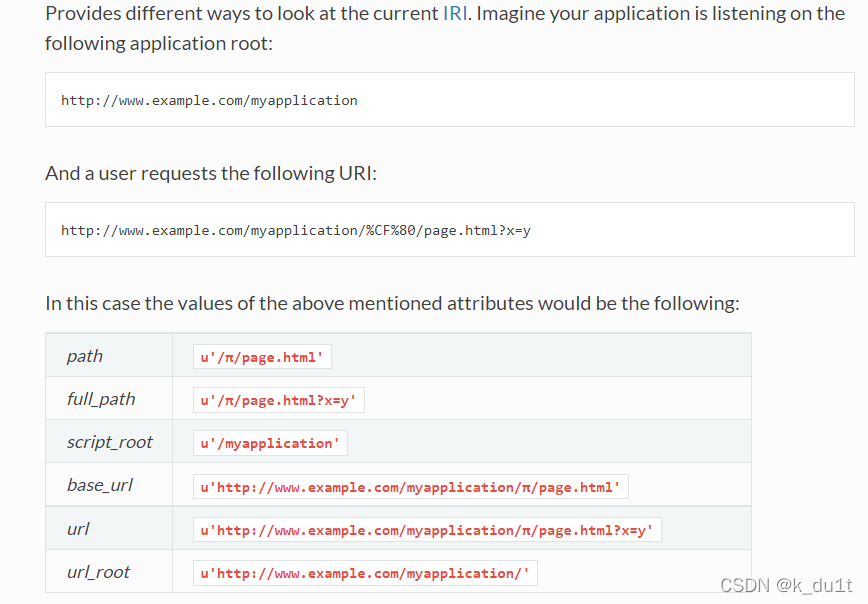The width and height of the screenshot is (868, 604).
Task: Click the 'following application root:' text line
Action: pyautogui.click(x=159, y=43)
